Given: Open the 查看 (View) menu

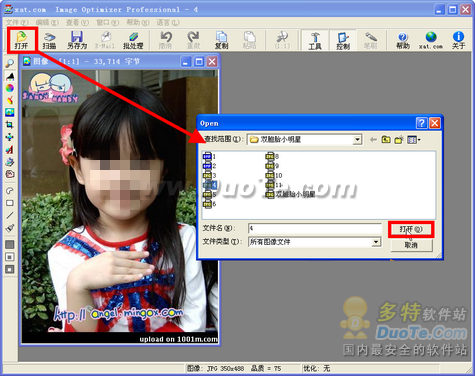Looking at the screenshot, I should [x=77, y=22].
